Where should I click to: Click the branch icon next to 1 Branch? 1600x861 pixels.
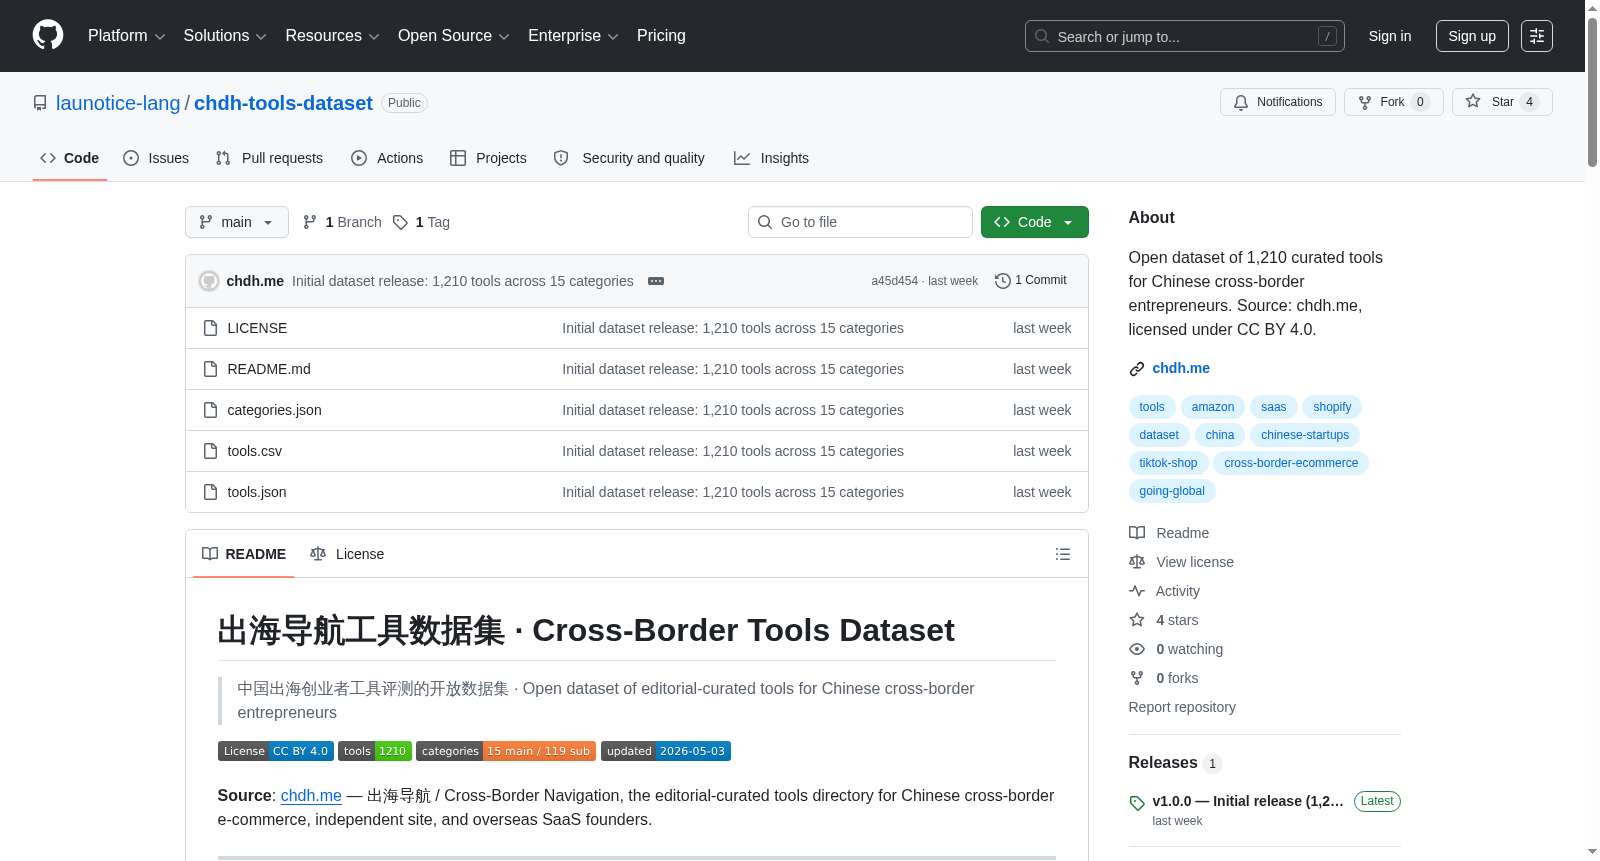tap(310, 222)
